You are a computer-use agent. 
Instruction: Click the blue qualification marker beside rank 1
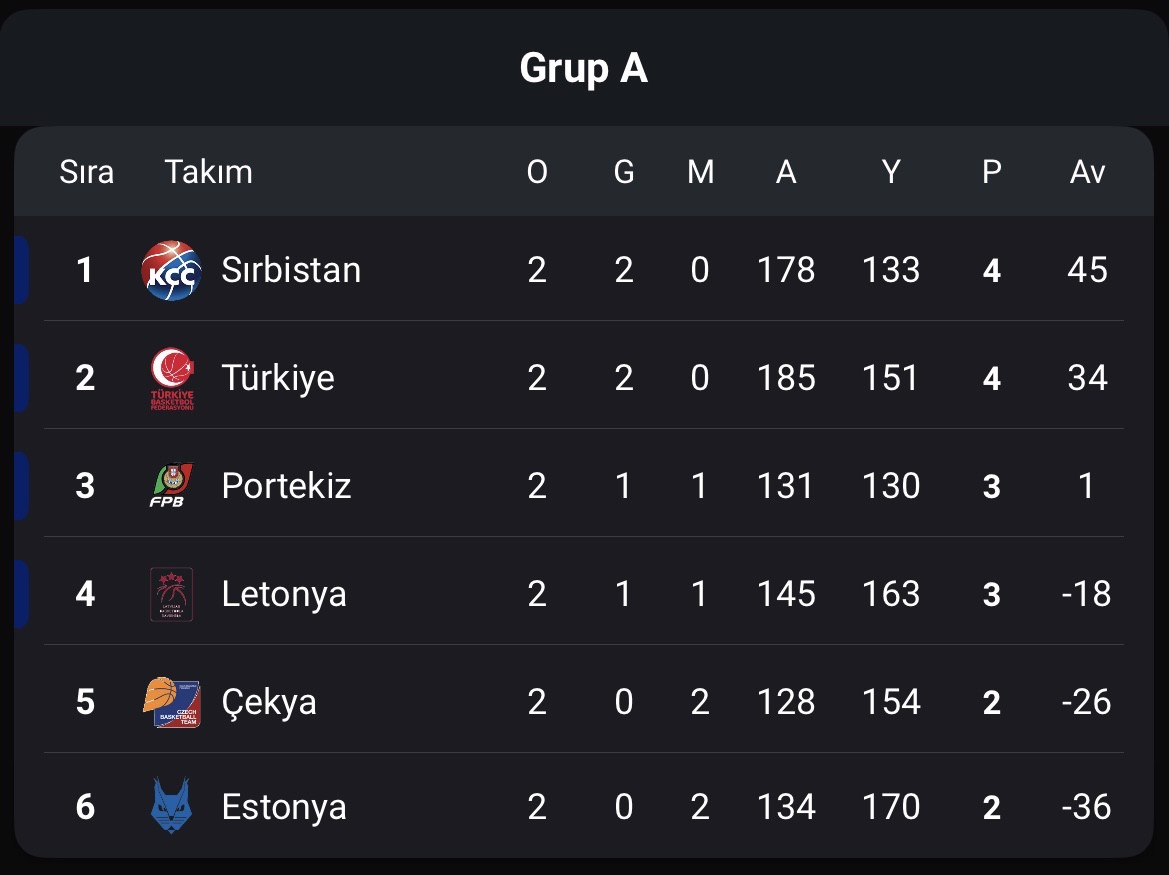[21, 270]
